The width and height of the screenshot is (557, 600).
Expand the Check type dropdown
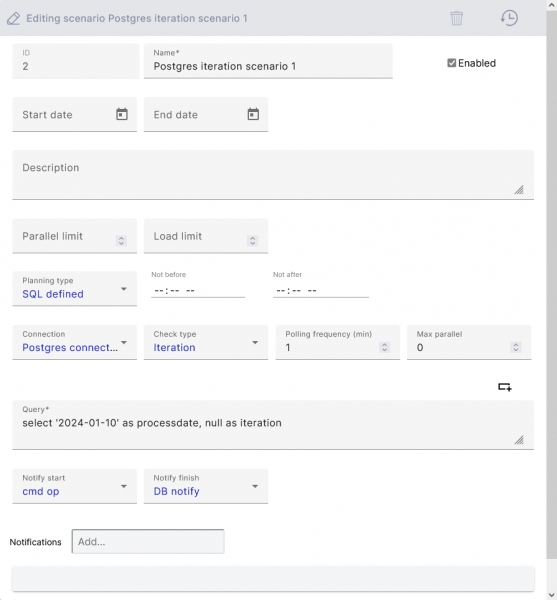pyautogui.click(x=206, y=342)
